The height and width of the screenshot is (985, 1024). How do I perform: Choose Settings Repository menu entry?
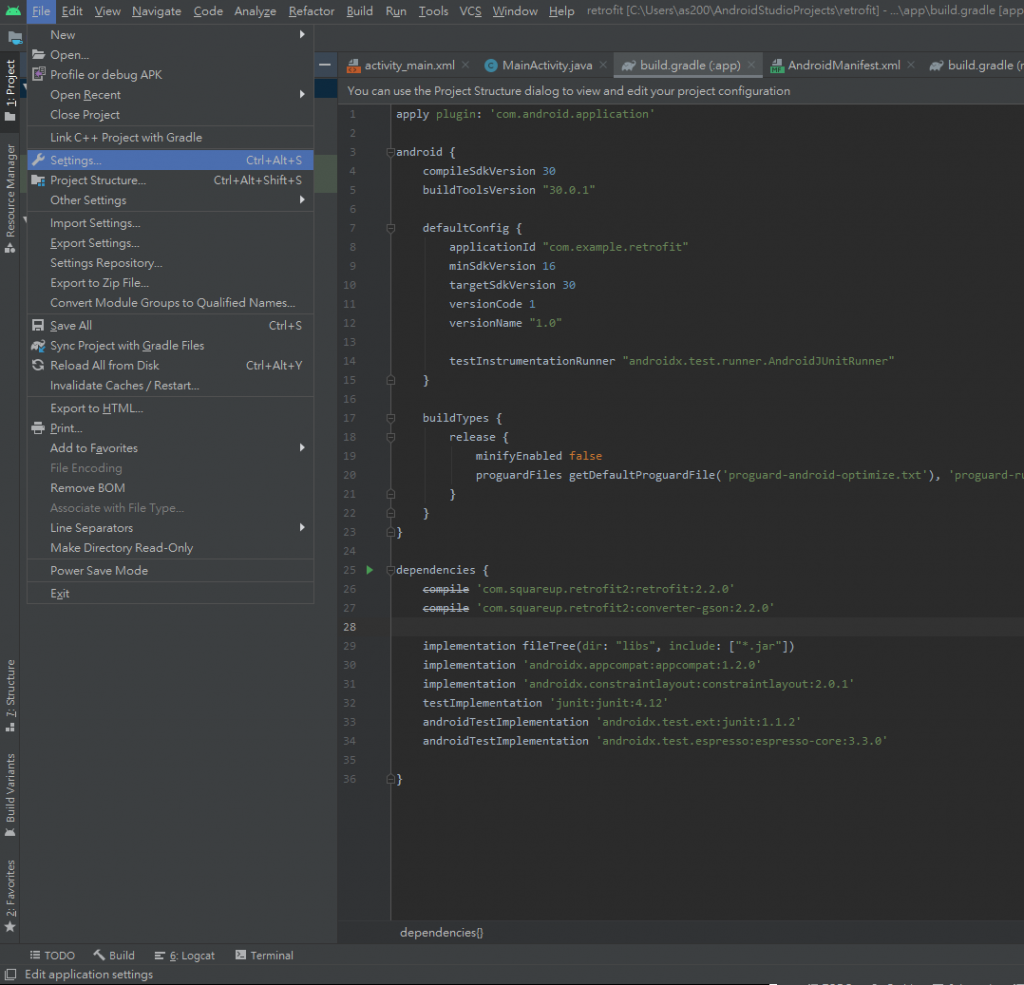click(170, 263)
